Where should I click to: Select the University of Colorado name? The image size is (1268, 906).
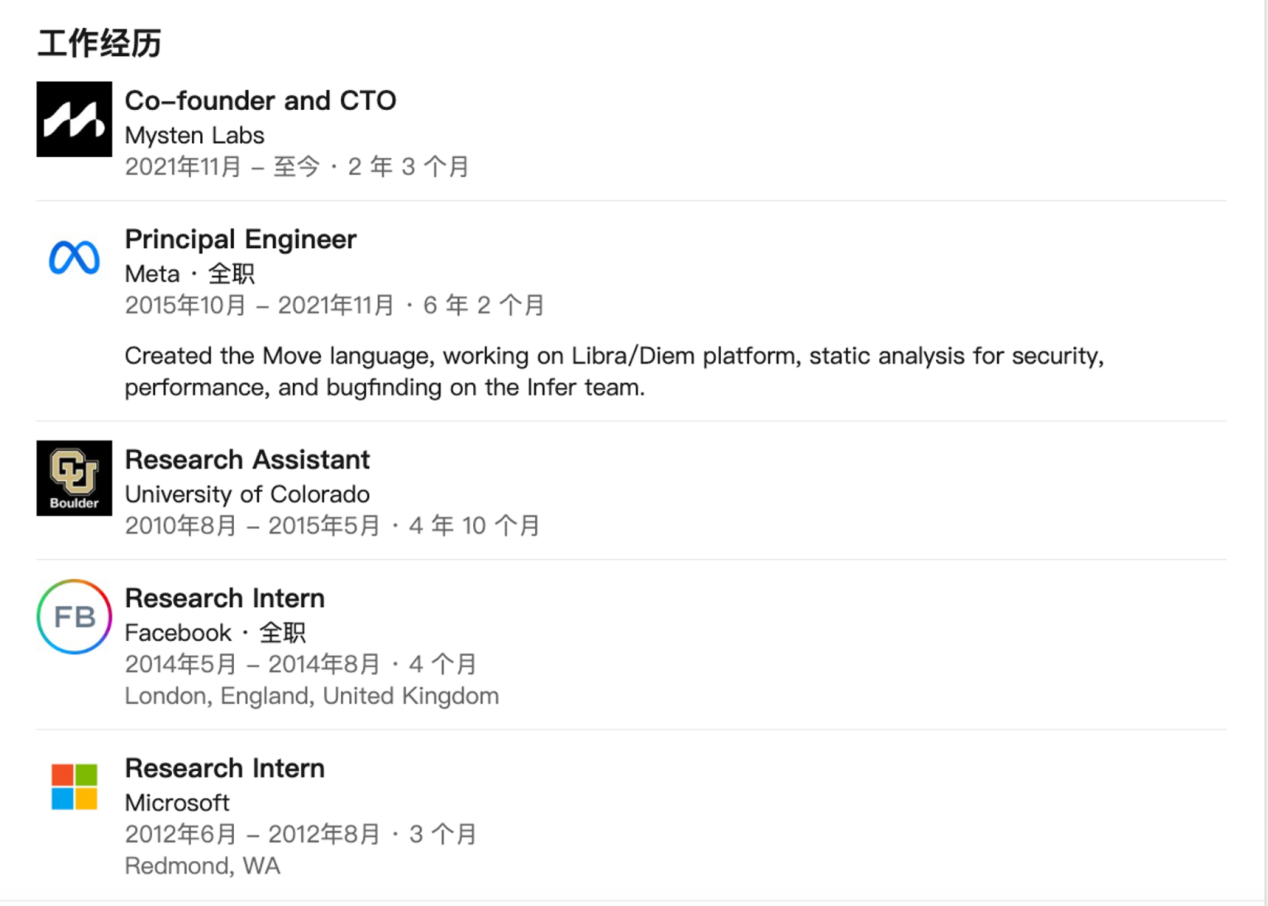click(247, 494)
